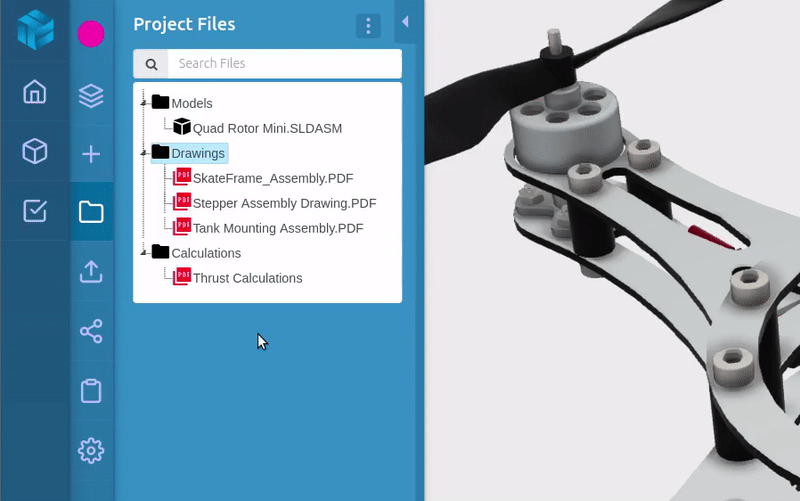Image resolution: width=800 pixels, height=501 pixels.
Task: Open Stepper Assembly Drawing.PDF file
Action: pyautogui.click(x=285, y=204)
